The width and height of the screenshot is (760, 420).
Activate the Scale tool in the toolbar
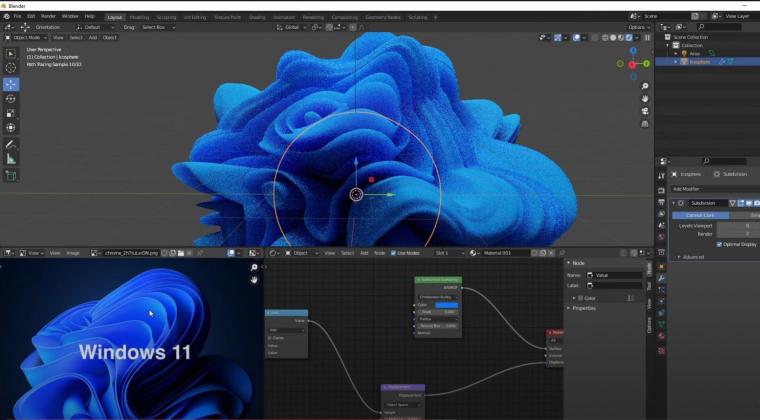[x=11, y=113]
